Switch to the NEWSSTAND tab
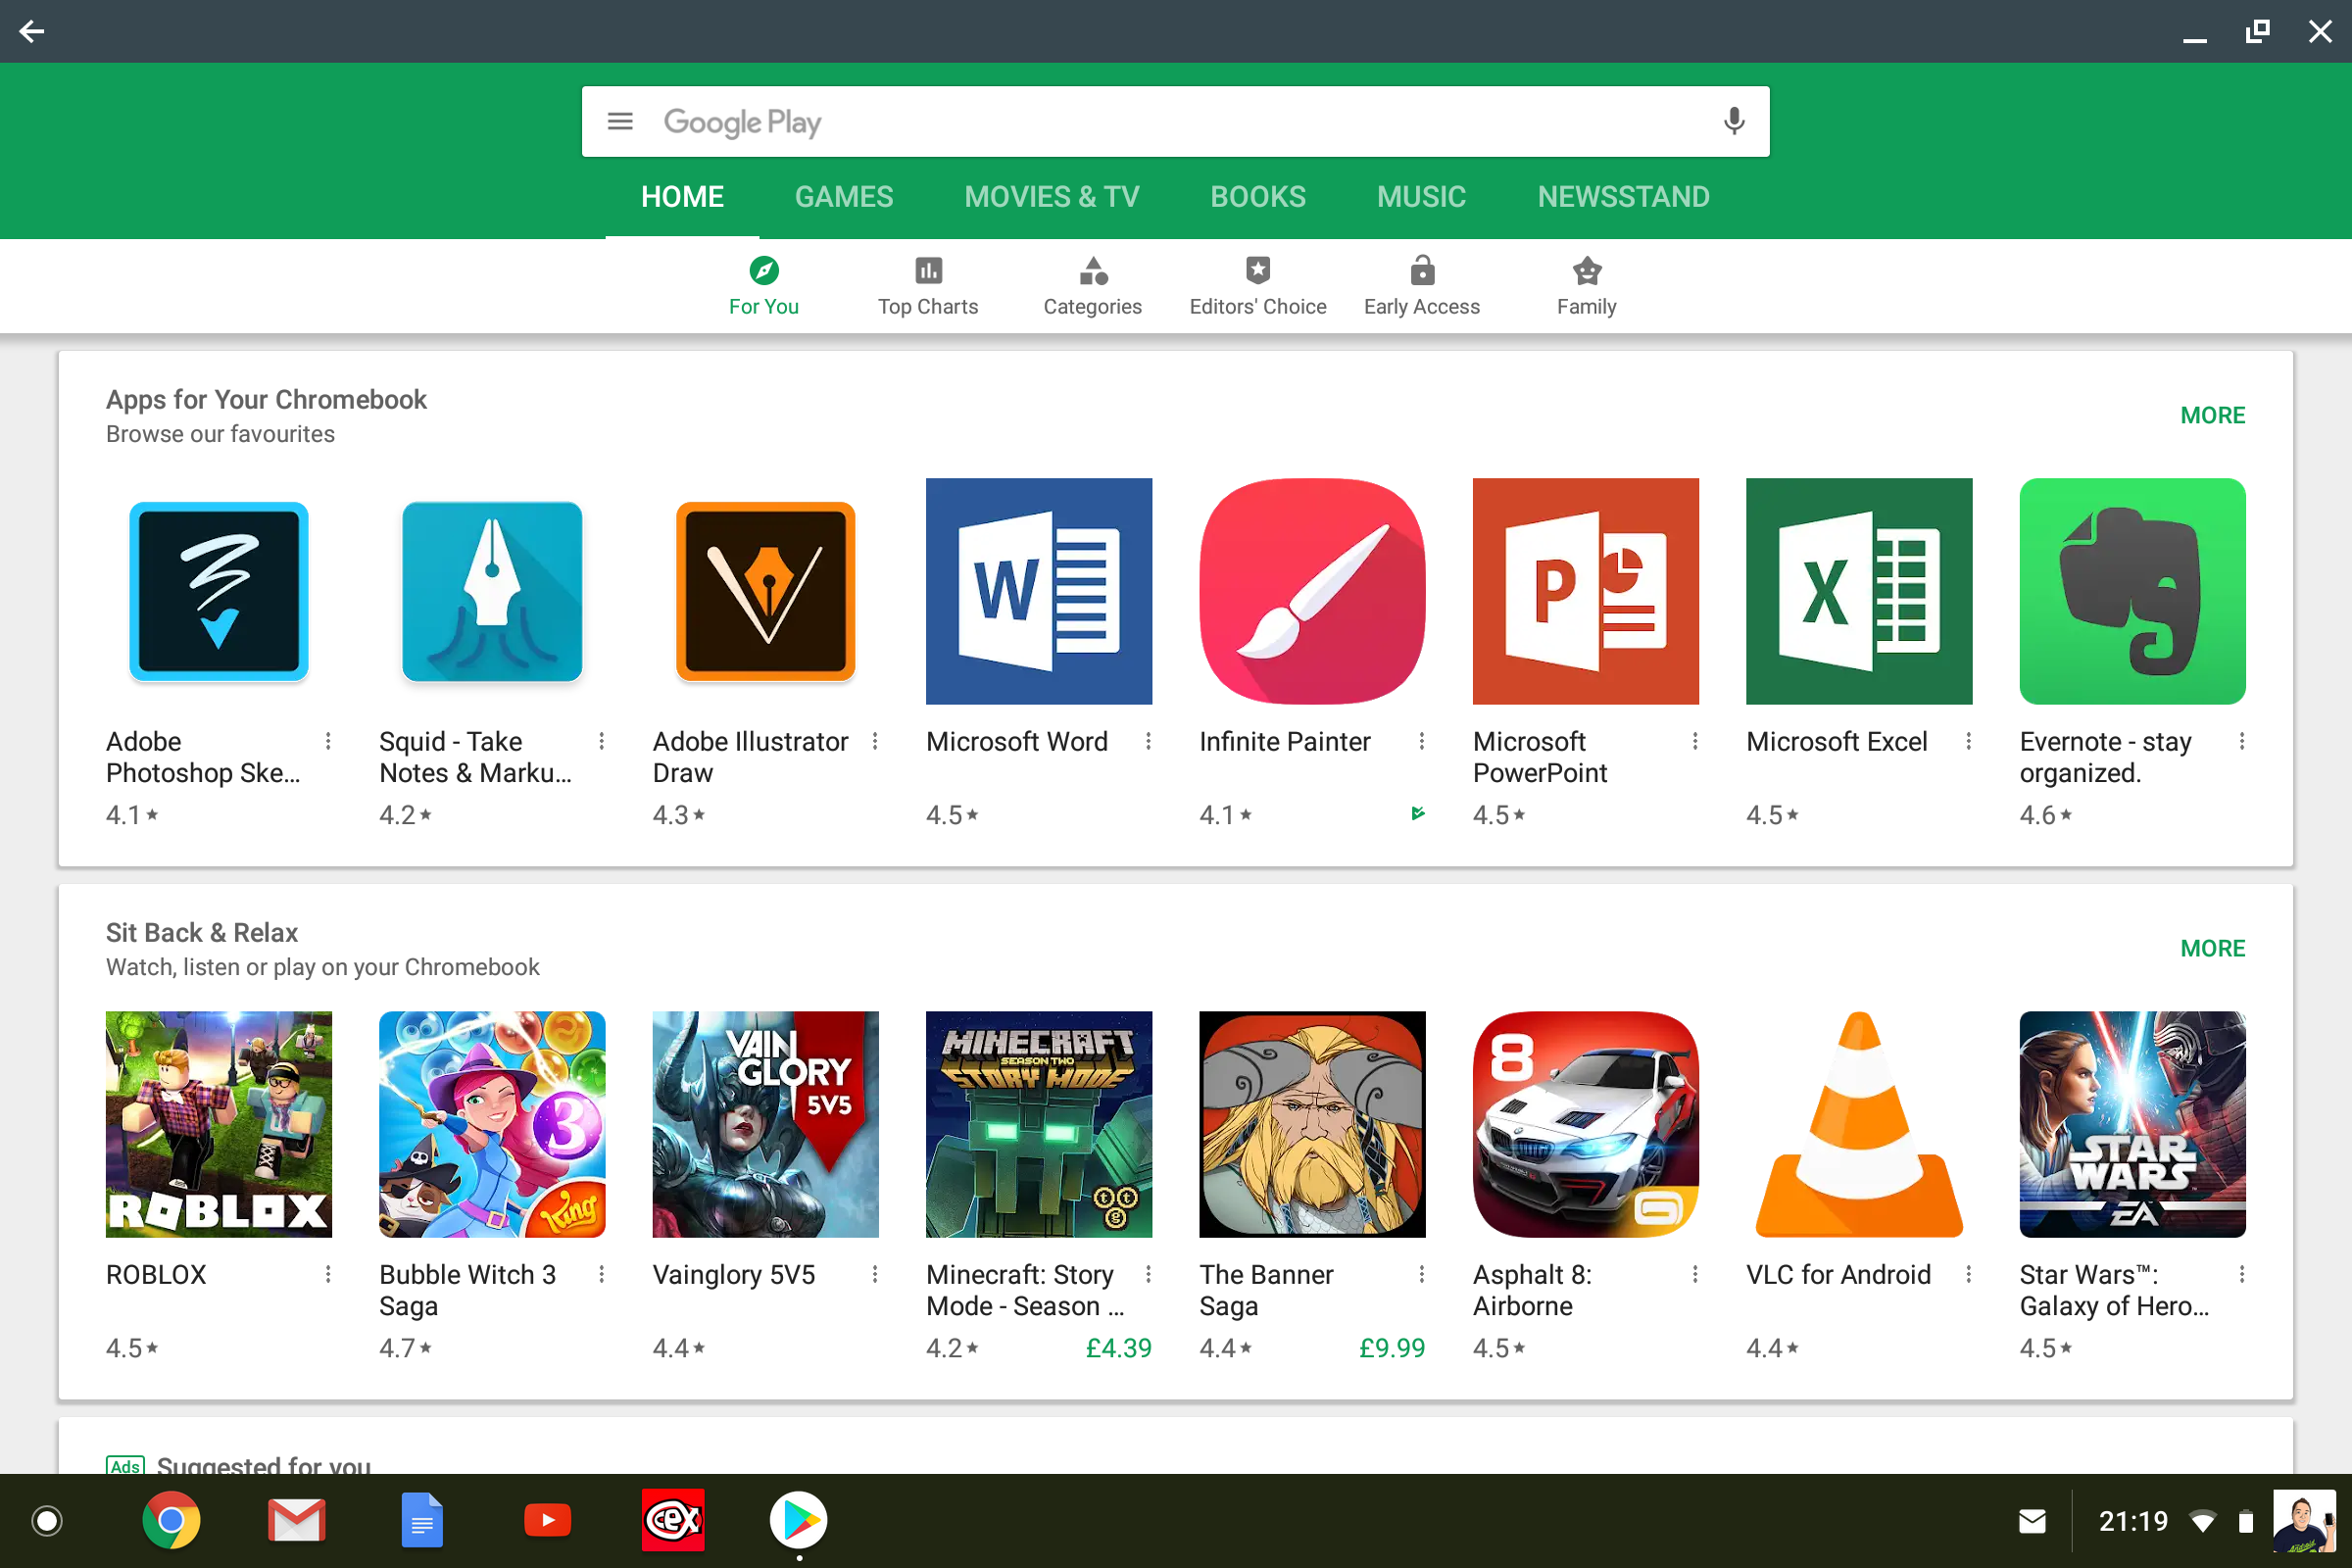This screenshot has height=1568, width=2352. click(1623, 197)
